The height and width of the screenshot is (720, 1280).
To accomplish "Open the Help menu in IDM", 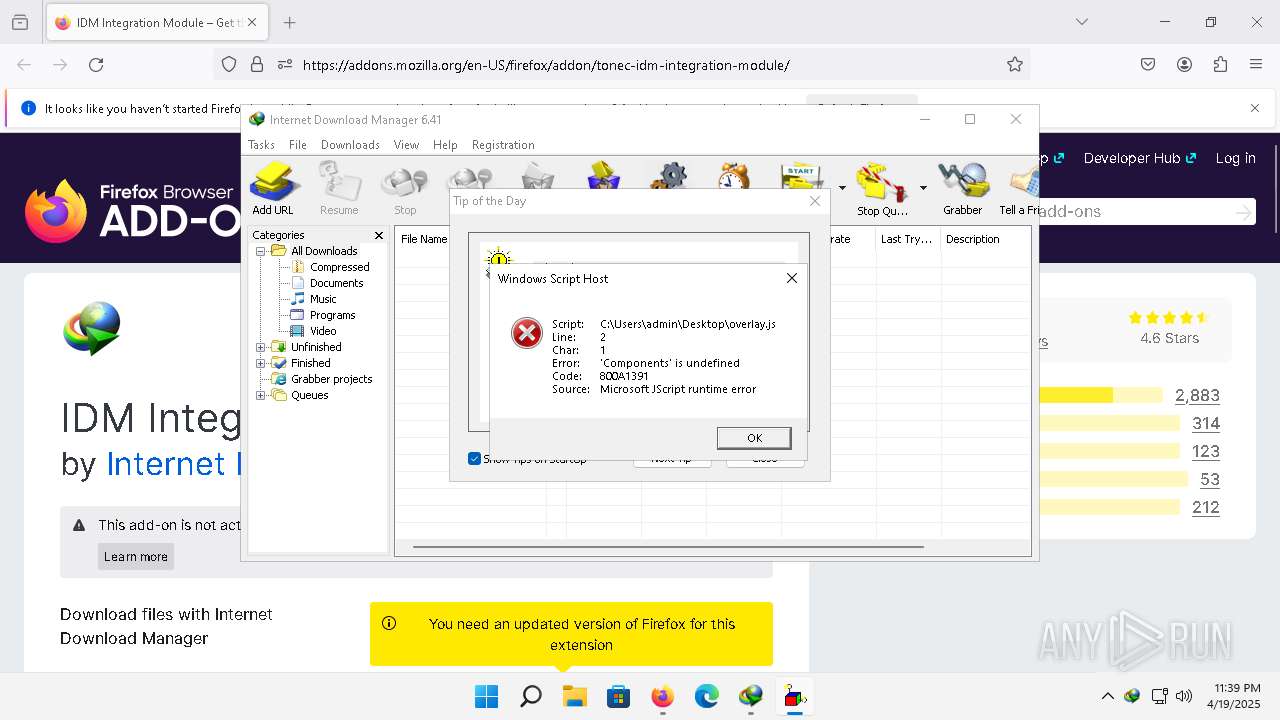I will pos(445,145).
